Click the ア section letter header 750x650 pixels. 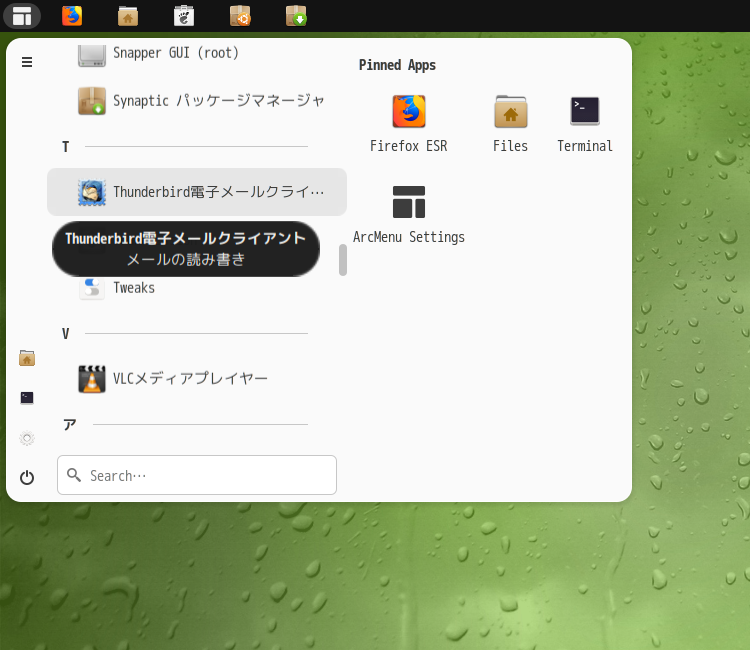[69, 424]
